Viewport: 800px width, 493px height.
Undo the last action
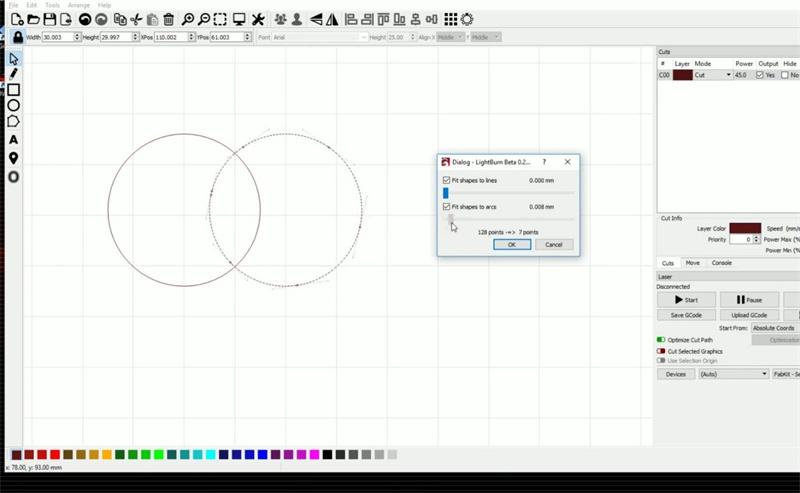(x=85, y=19)
